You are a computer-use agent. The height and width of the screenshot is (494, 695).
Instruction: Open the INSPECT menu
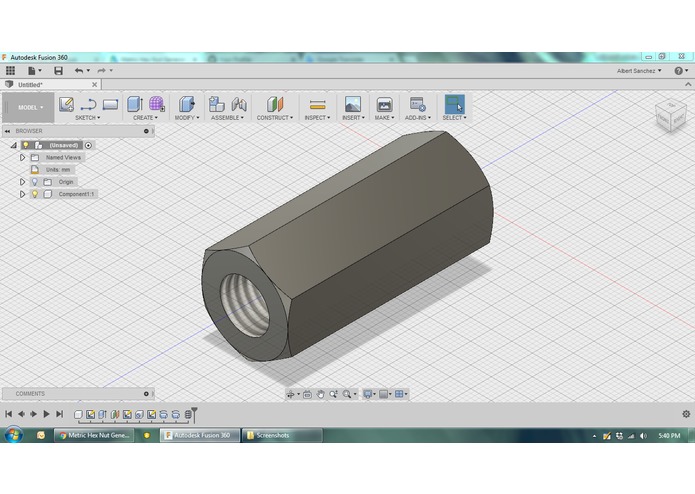click(x=317, y=118)
